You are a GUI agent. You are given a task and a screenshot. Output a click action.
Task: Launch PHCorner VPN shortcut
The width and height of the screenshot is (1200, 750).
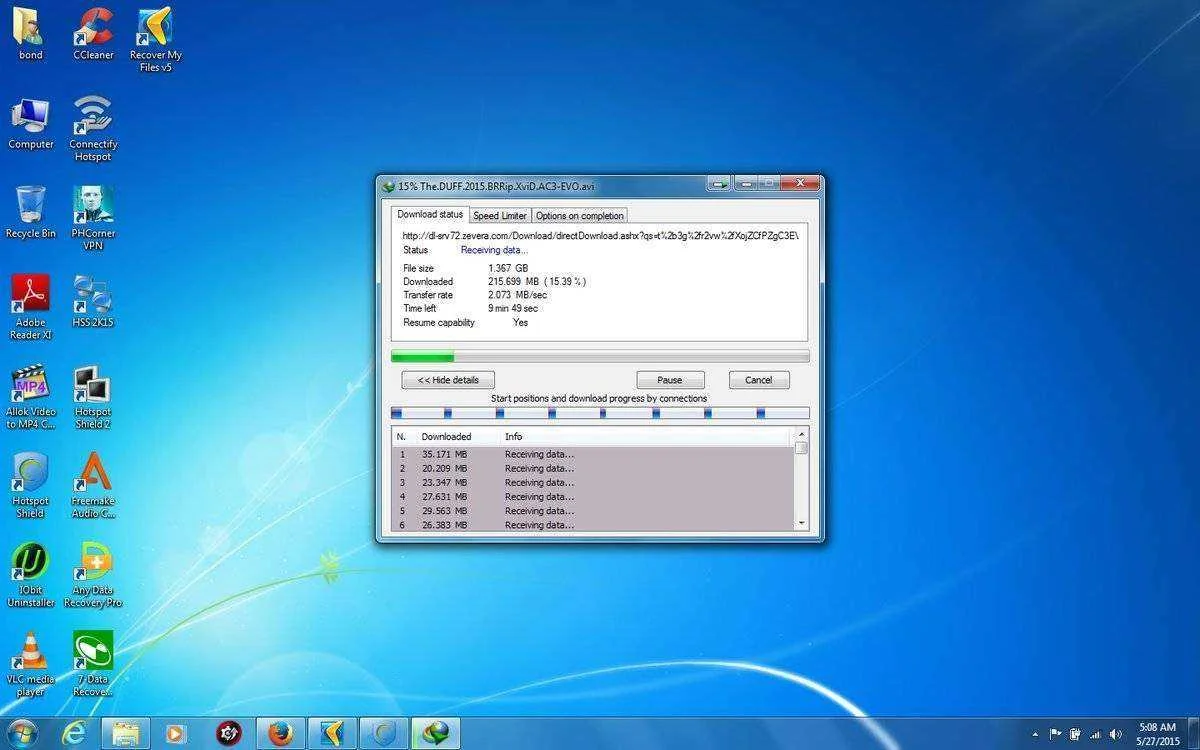(93, 218)
